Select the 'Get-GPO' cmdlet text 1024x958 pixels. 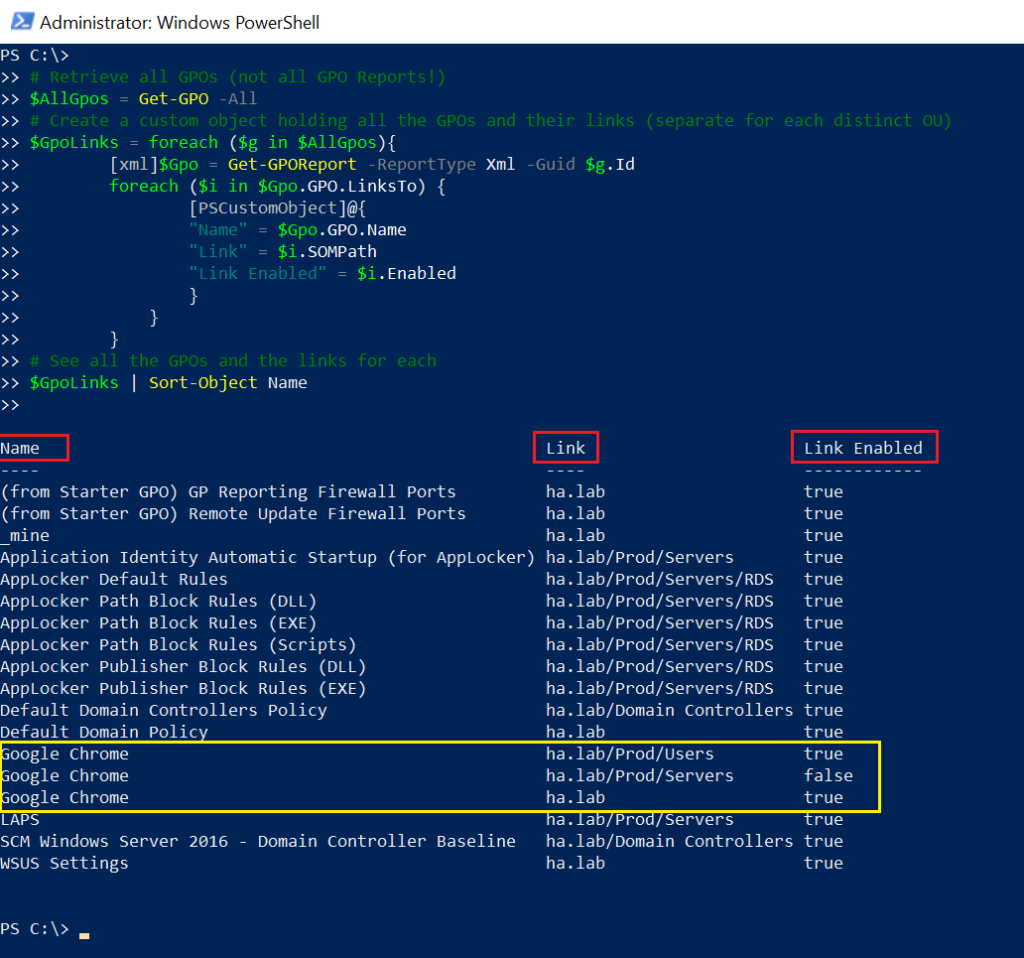[174, 99]
